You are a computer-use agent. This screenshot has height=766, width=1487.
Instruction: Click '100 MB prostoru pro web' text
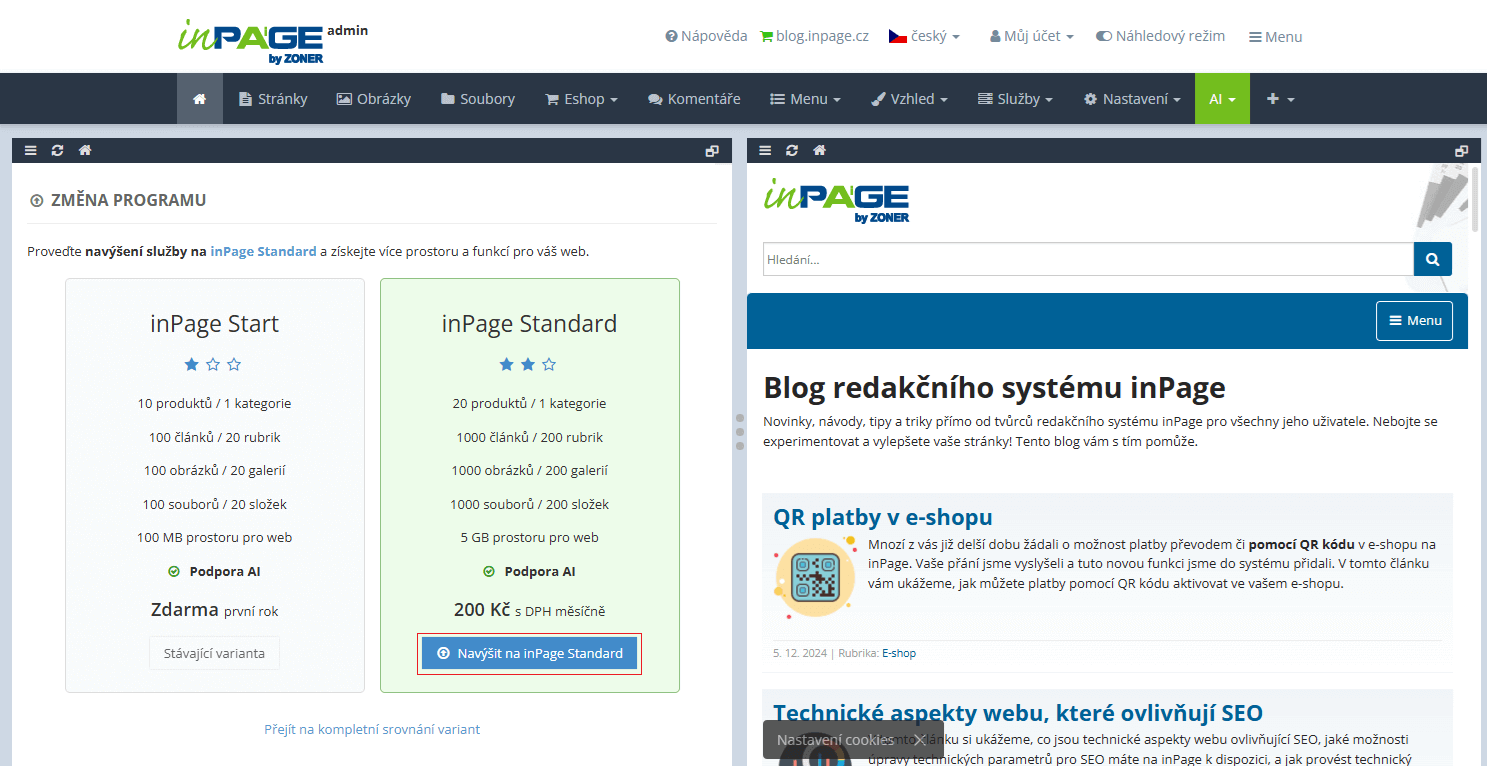[215, 537]
